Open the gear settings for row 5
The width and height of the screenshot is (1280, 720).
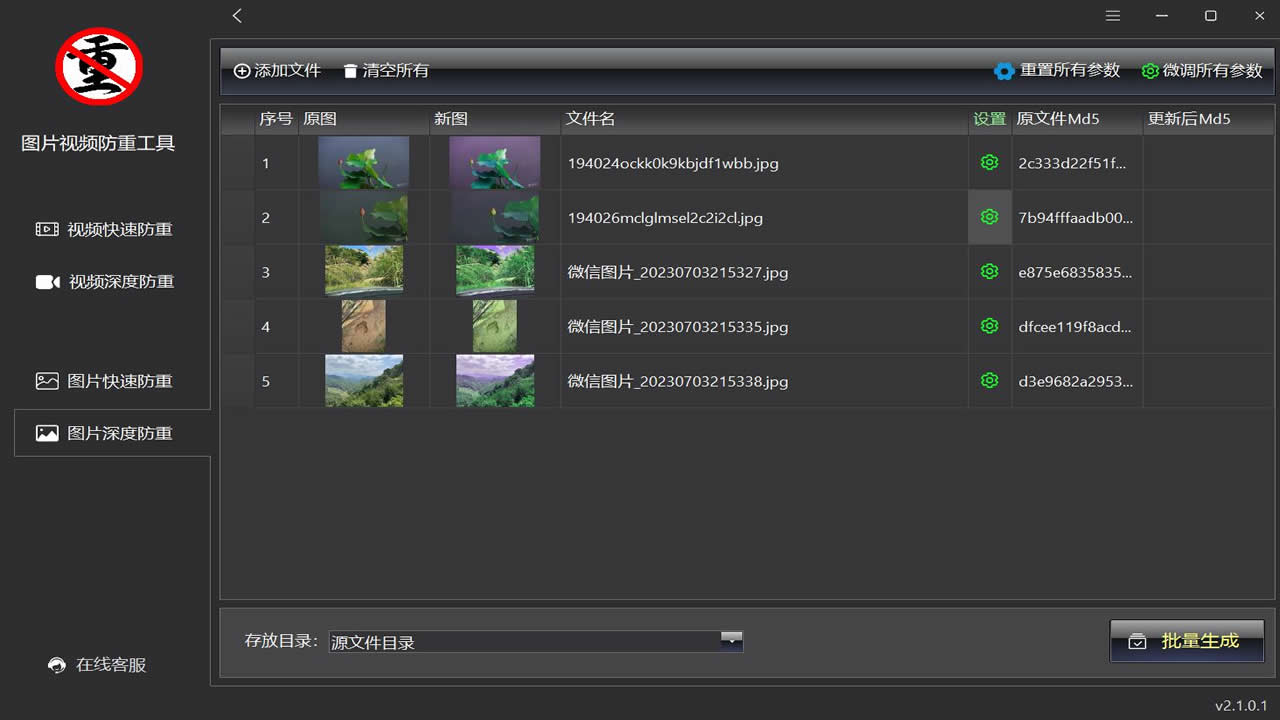pyautogui.click(x=989, y=380)
